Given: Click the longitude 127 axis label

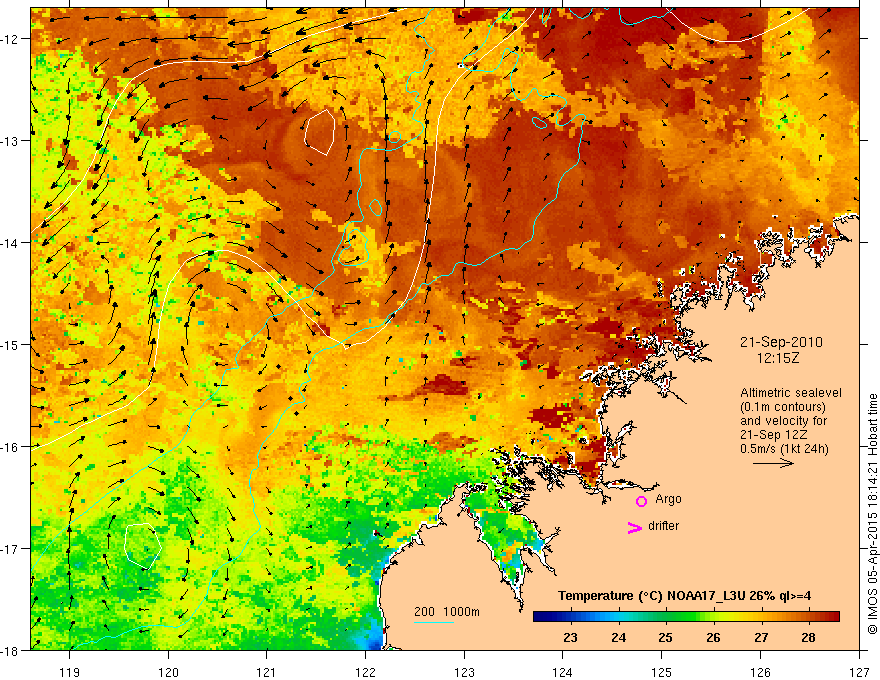Looking at the screenshot, I should point(859,672).
